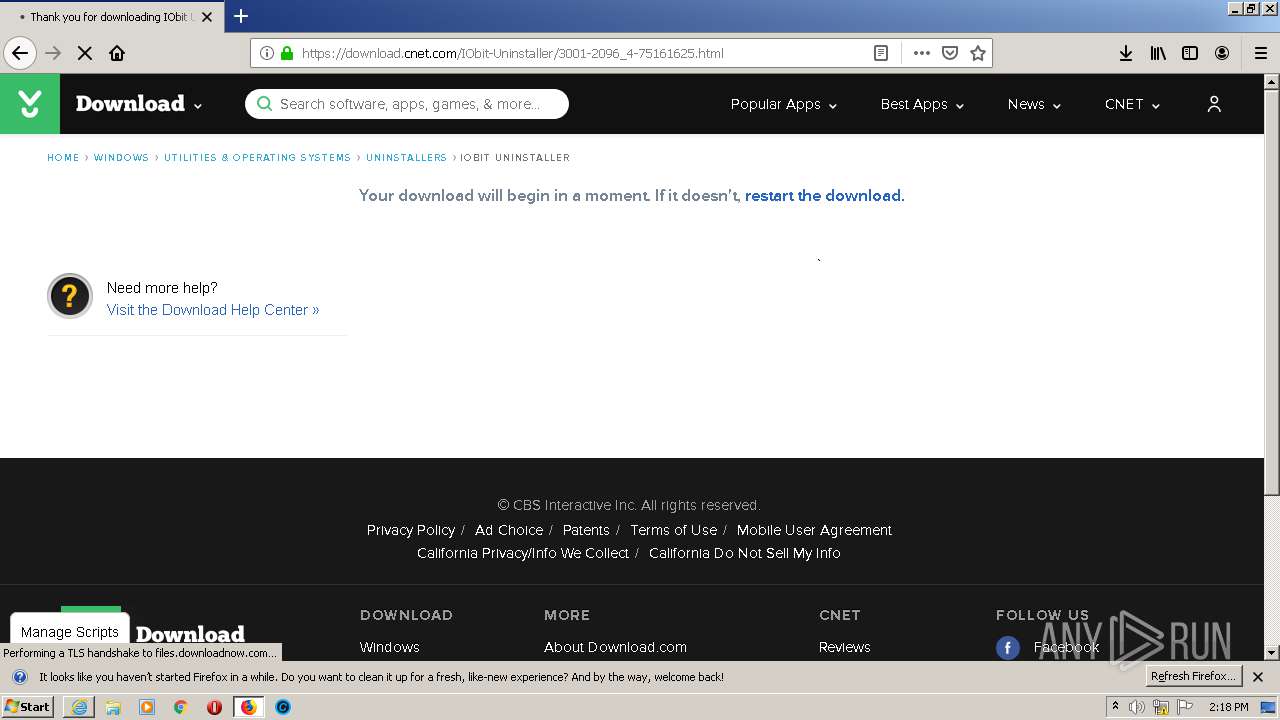Open Terms of Use footer link

[673, 530]
